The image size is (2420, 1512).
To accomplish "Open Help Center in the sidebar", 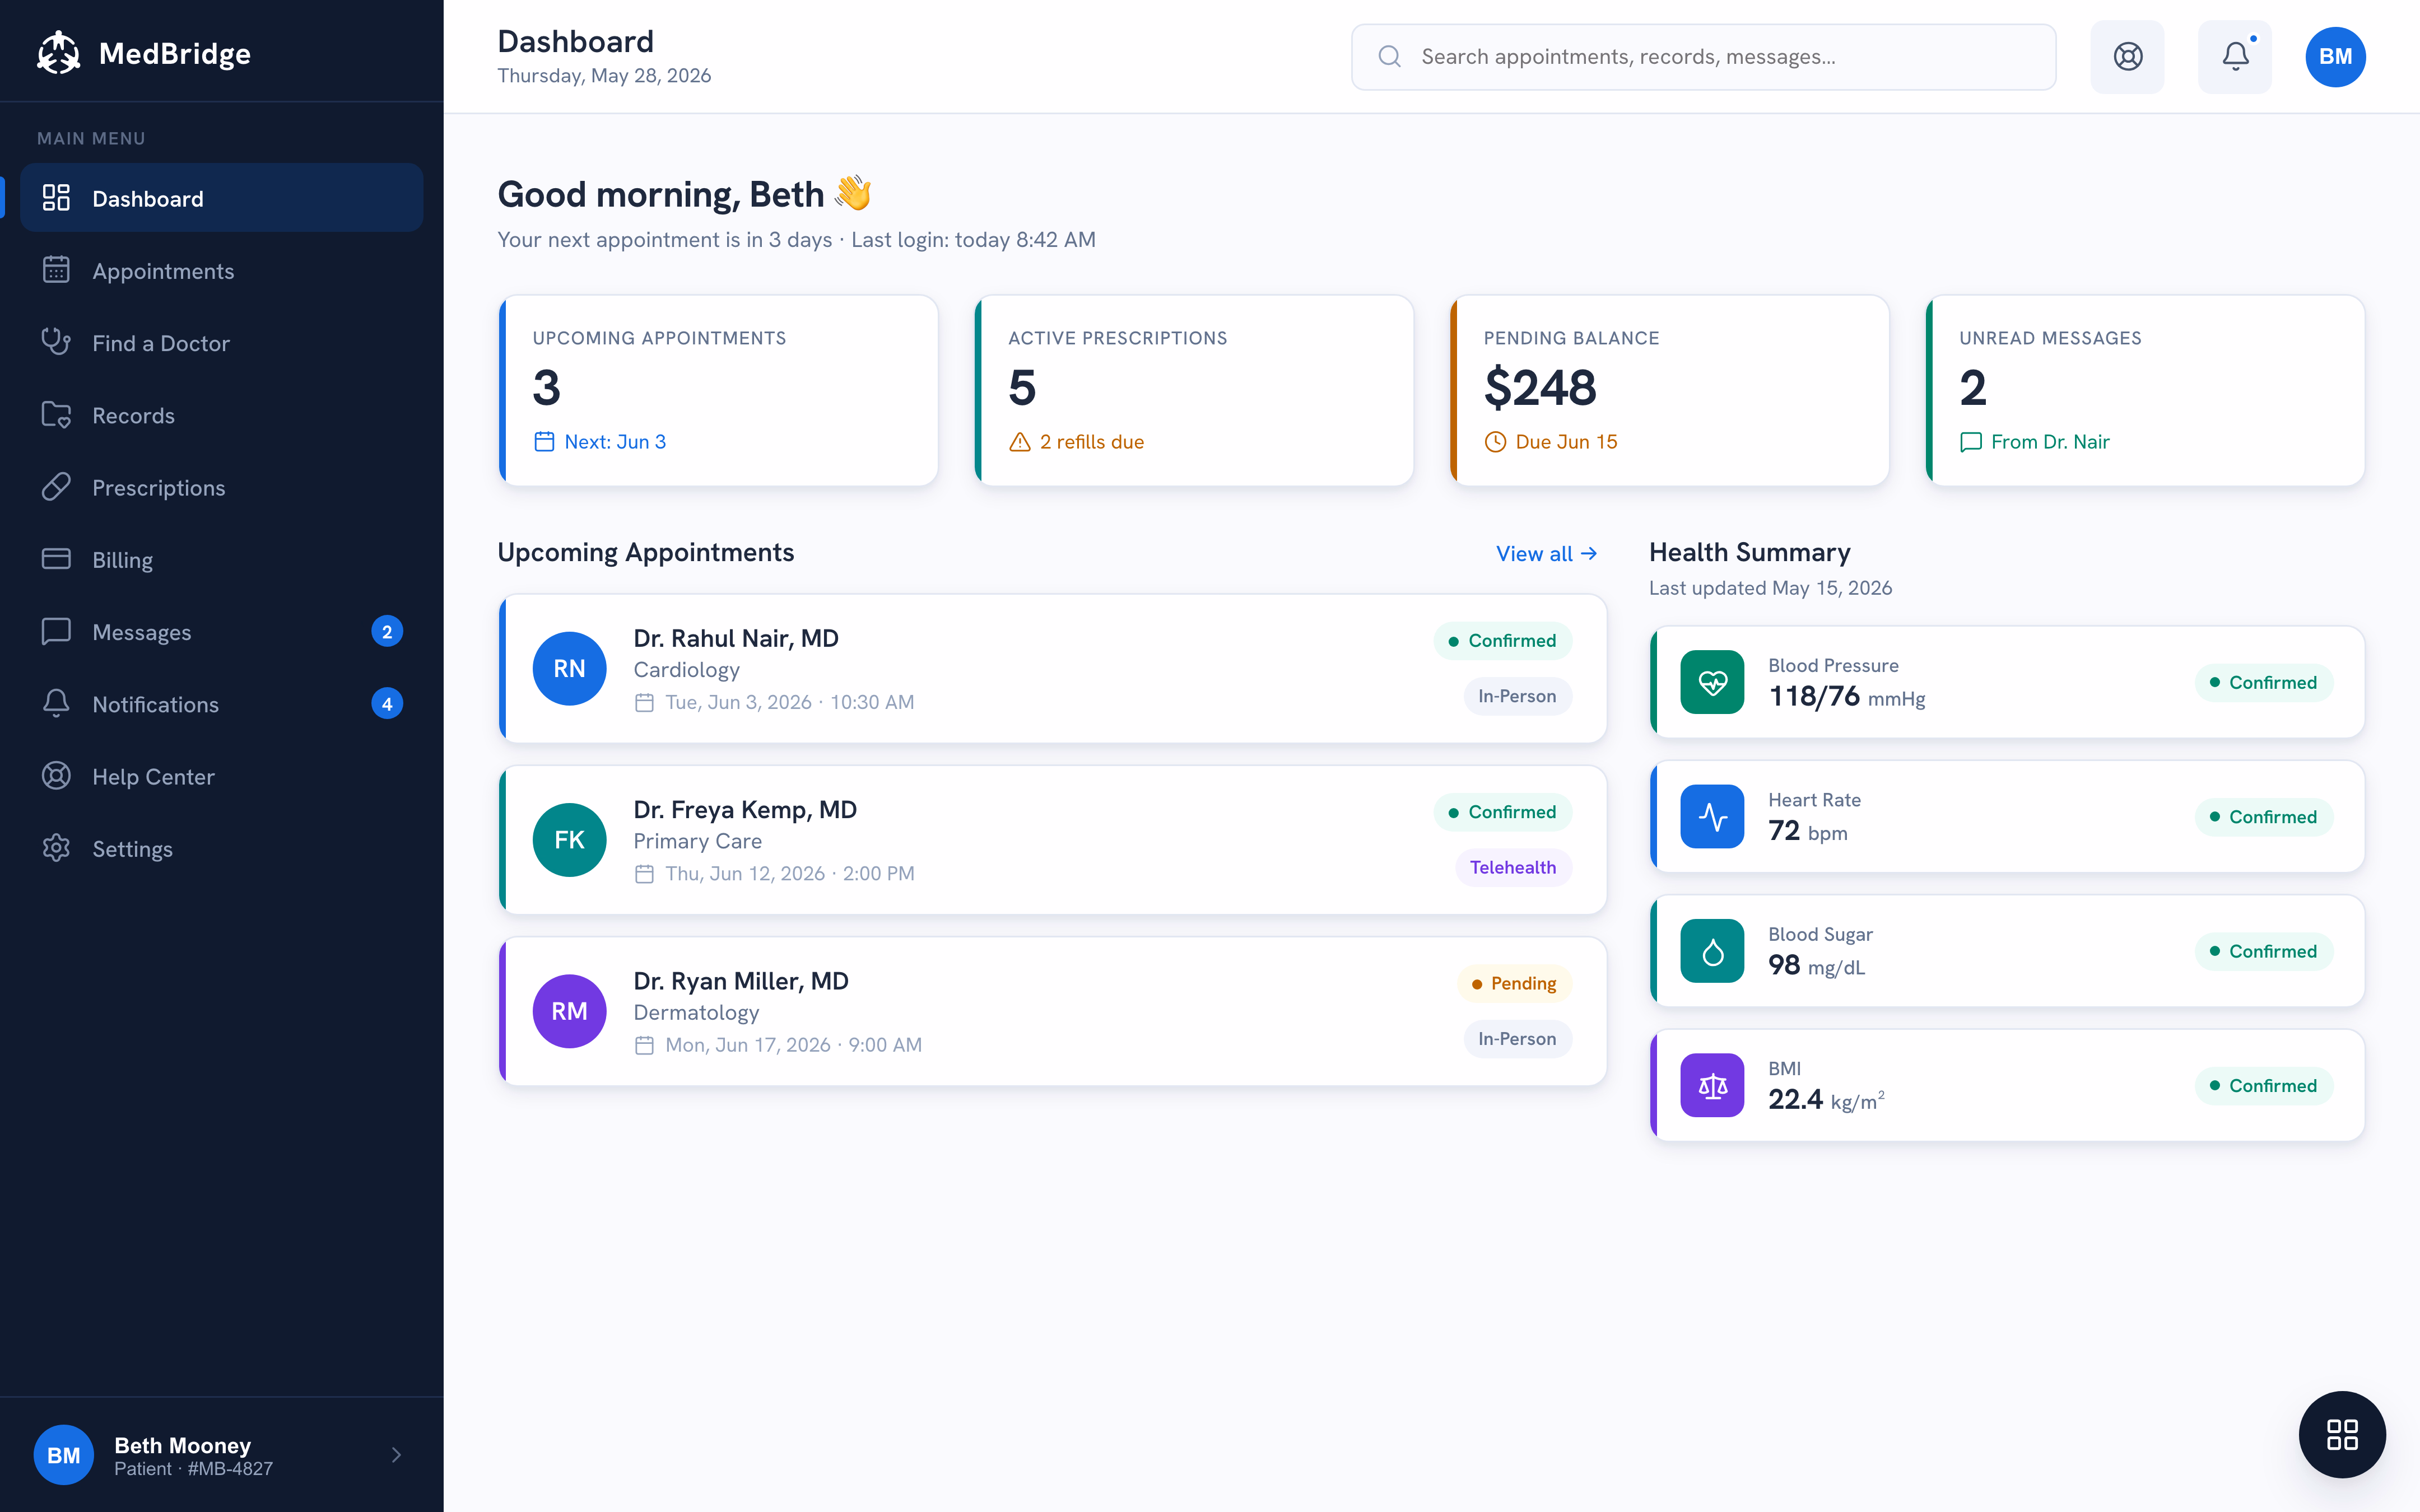I will tap(221, 777).
